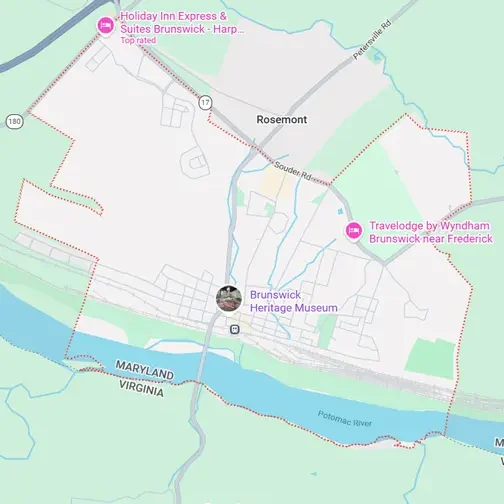Open the Brunswick Heritage Museum photo thumbnail

click(229, 298)
